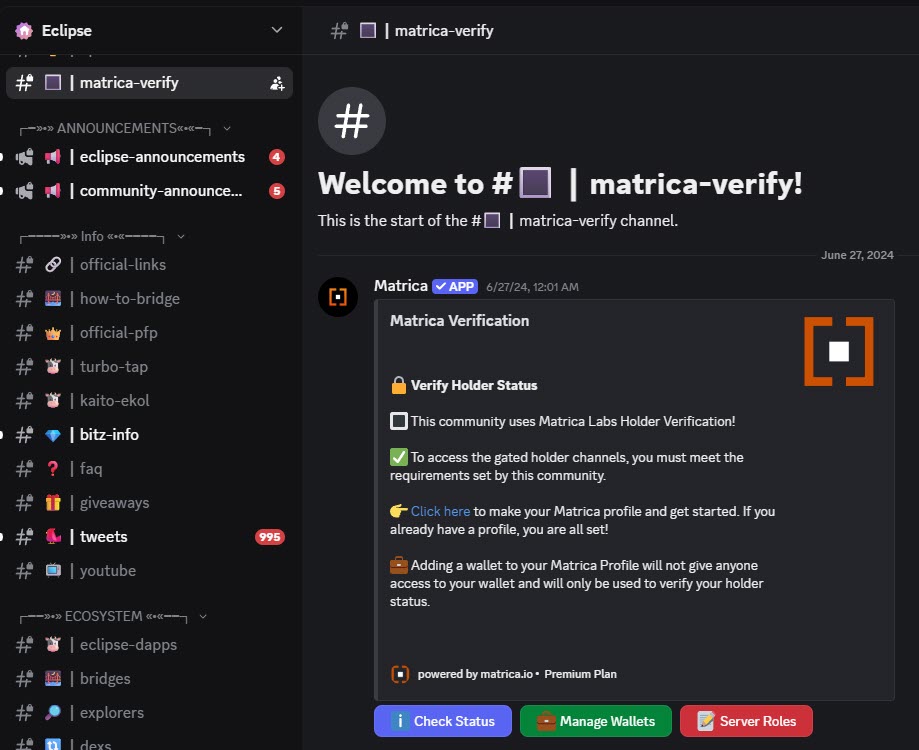This screenshot has height=750, width=919.
Task: Click the Eclipse server icon
Action: pos(24,30)
